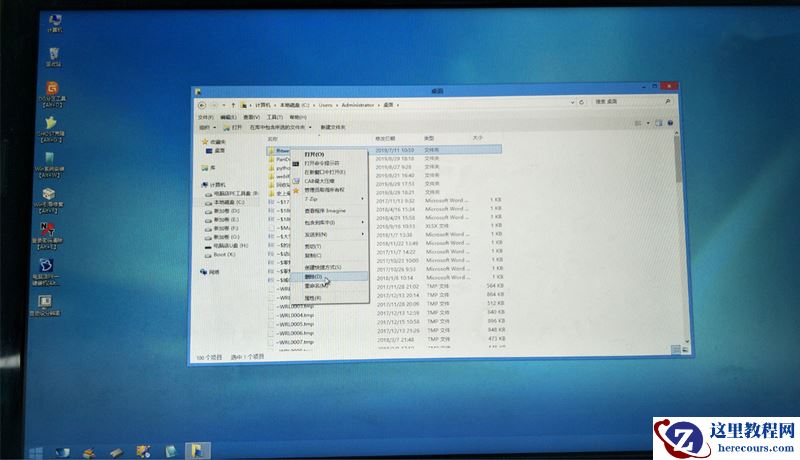Click Administrator in the address breadcrumb
Screen dimensions: 800x460
coord(358,105)
